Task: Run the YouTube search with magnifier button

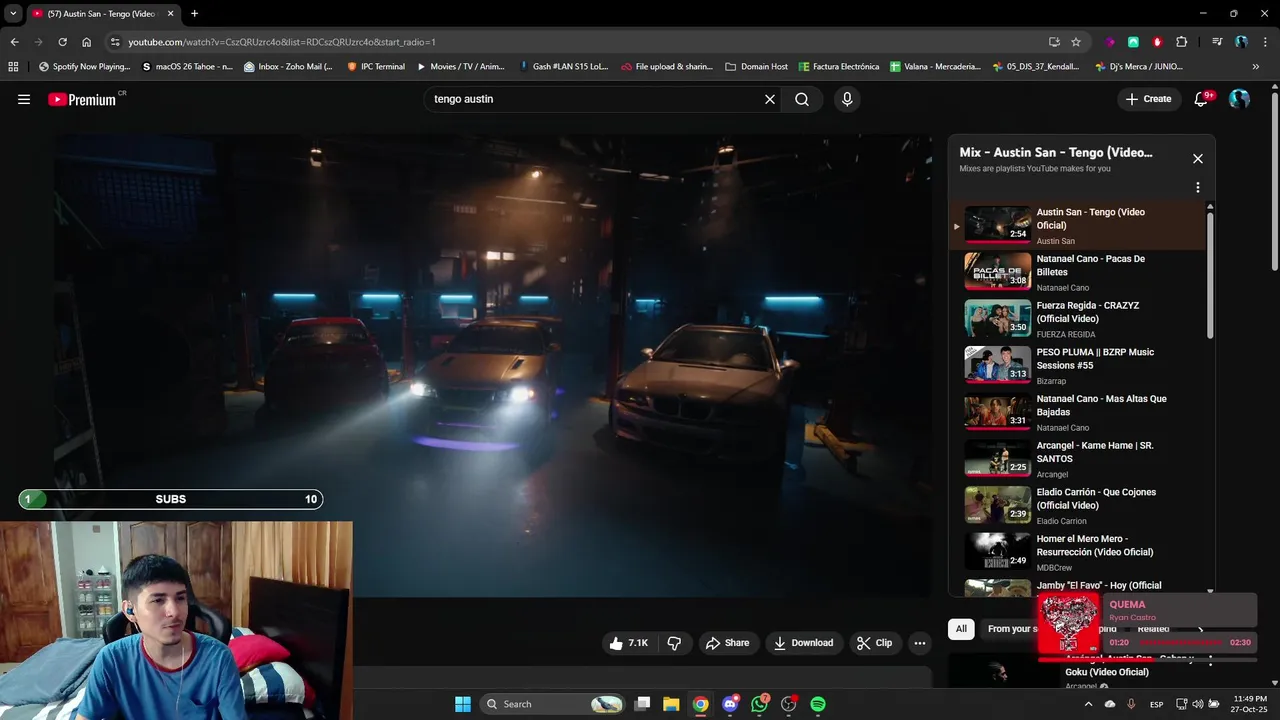Action: point(802,99)
